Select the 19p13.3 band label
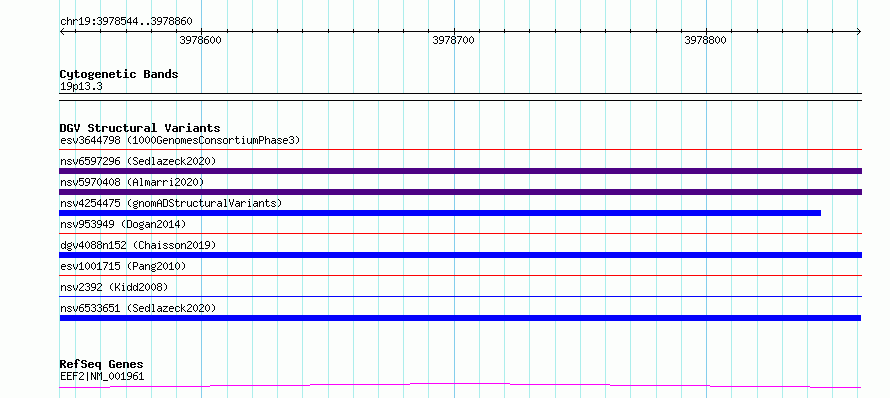This screenshot has height=398, width=890. pyautogui.click(x=81, y=87)
